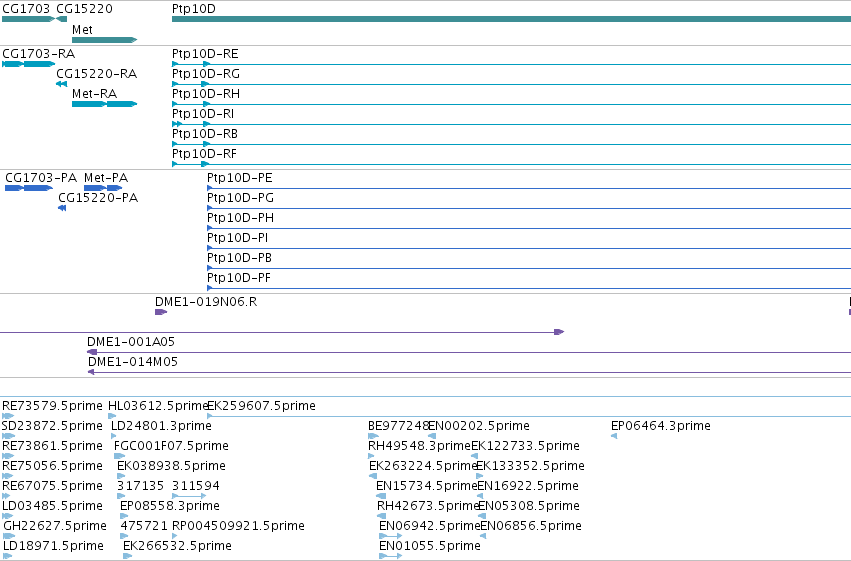
Task: Click the EP08558.3prime label
Action: tap(170, 506)
